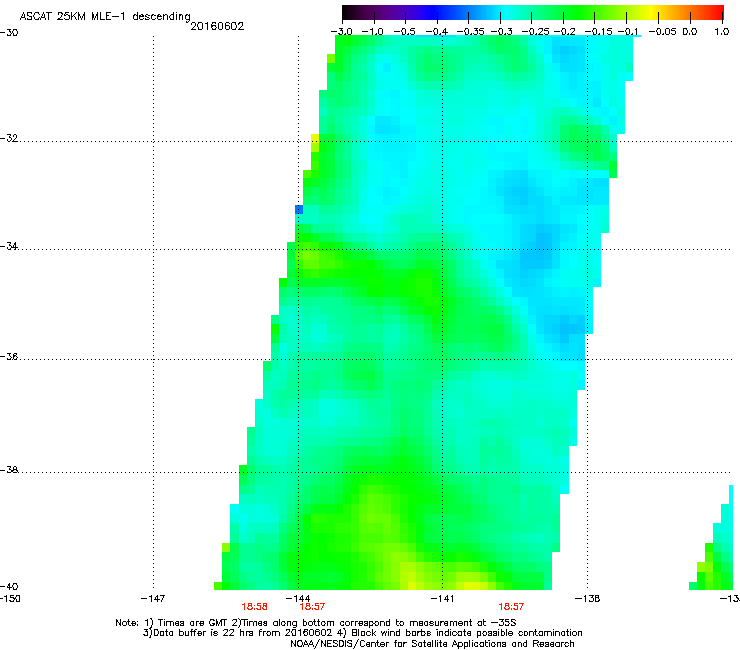Screen dimensions: 740x650
Task: Click latitude label -36 on left axis
Action: click(x=9, y=356)
